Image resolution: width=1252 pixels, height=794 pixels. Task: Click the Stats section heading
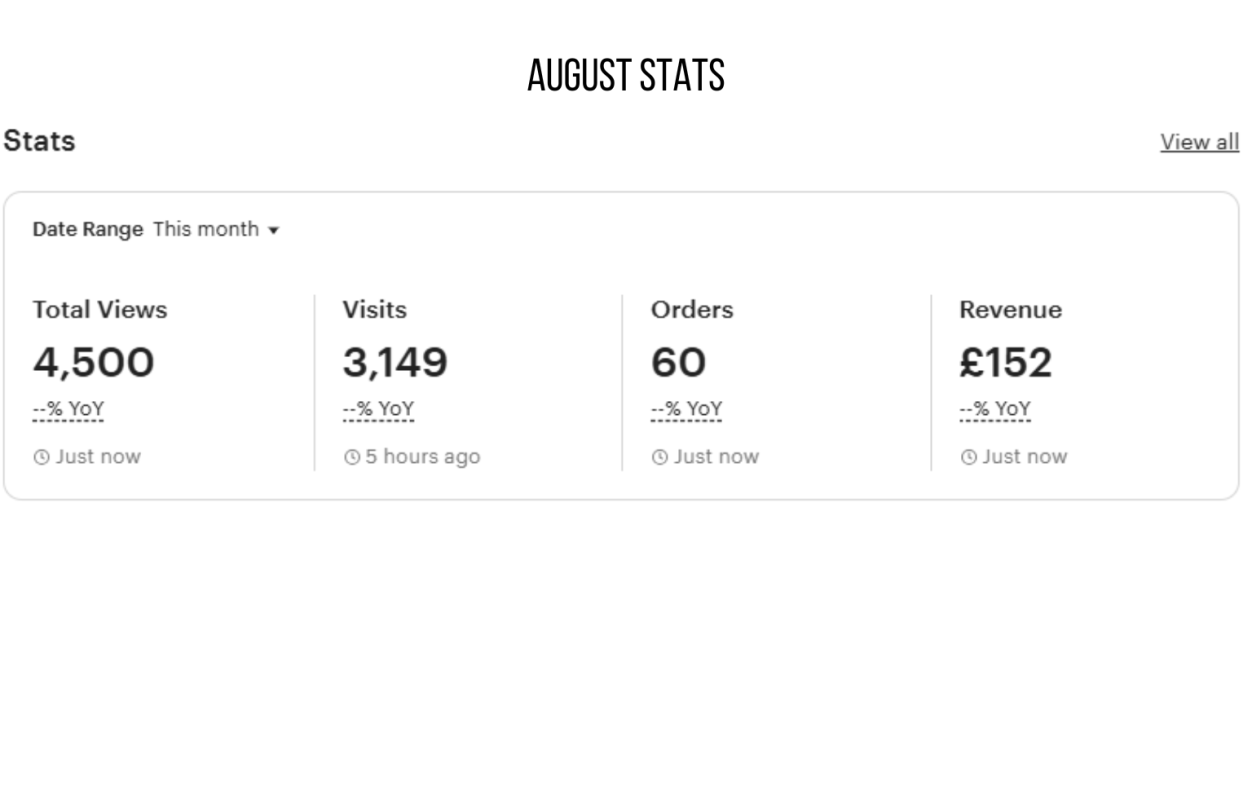point(39,141)
